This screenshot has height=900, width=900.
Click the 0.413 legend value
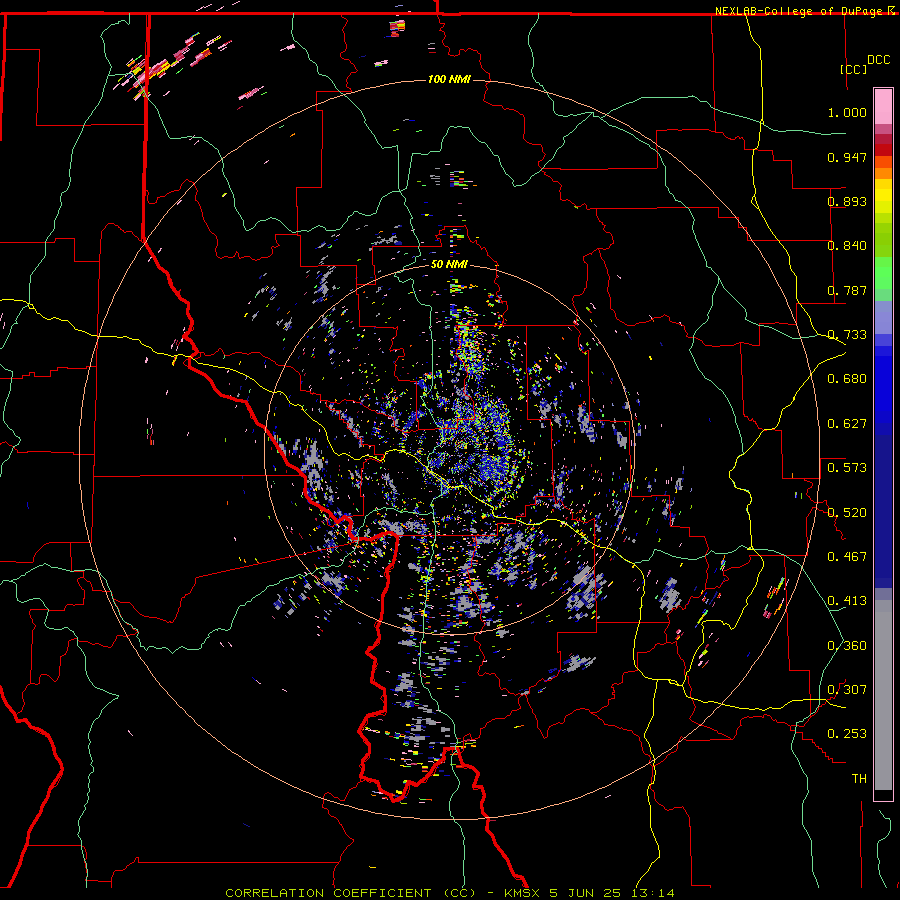847,601
